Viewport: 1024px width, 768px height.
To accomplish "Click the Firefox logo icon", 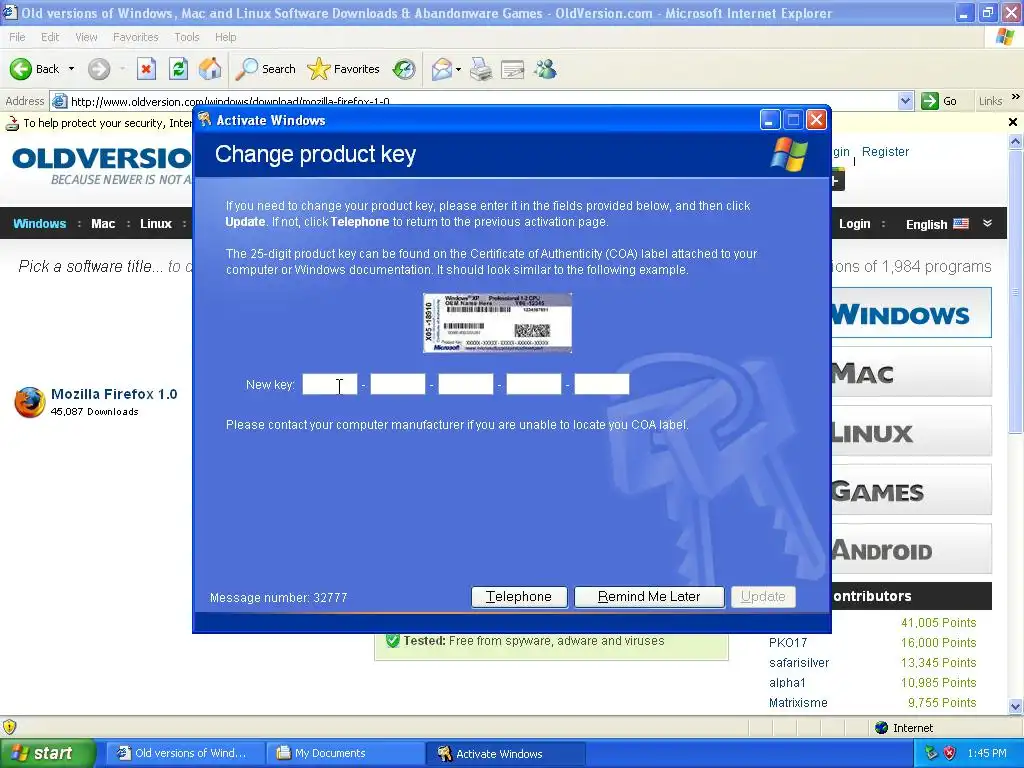I will tap(30, 402).
